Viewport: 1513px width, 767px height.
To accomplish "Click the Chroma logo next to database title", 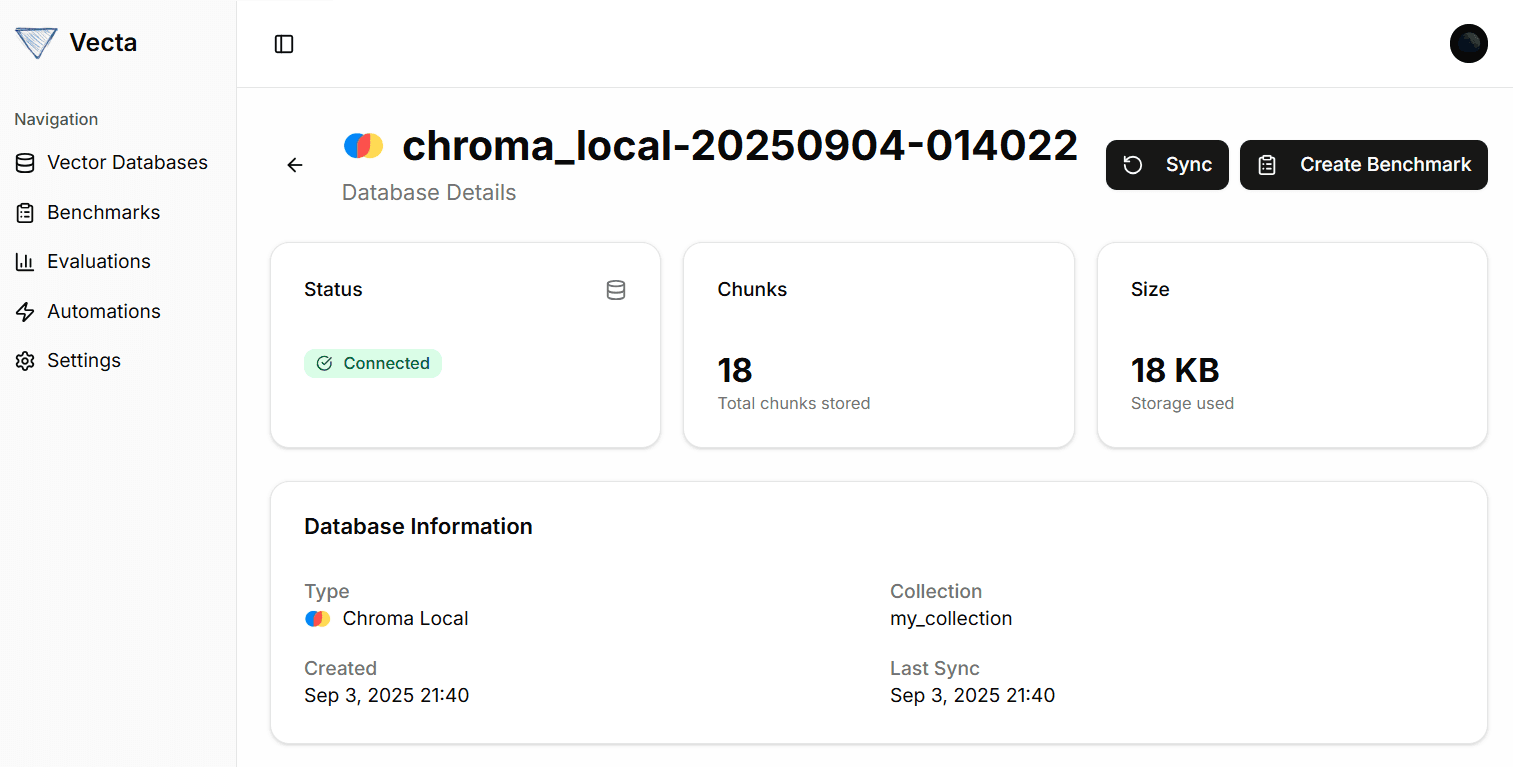I will pyautogui.click(x=364, y=145).
